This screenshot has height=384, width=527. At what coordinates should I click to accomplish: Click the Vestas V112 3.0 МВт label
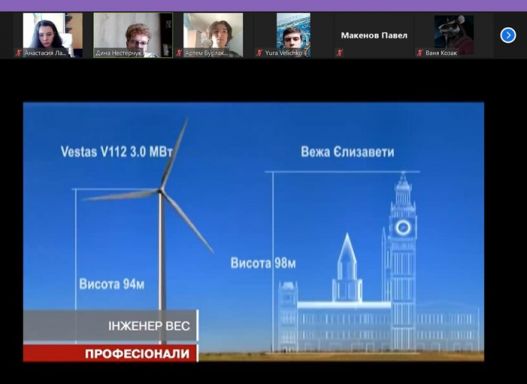point(117,152)
